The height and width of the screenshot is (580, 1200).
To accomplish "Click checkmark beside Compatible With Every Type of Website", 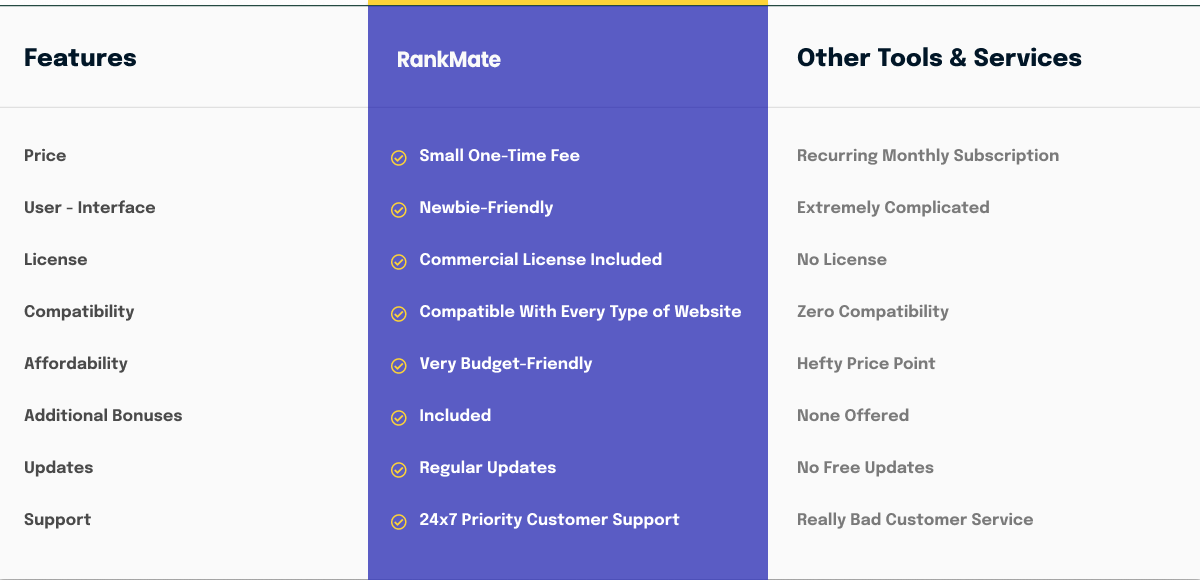I will point(398,313).
